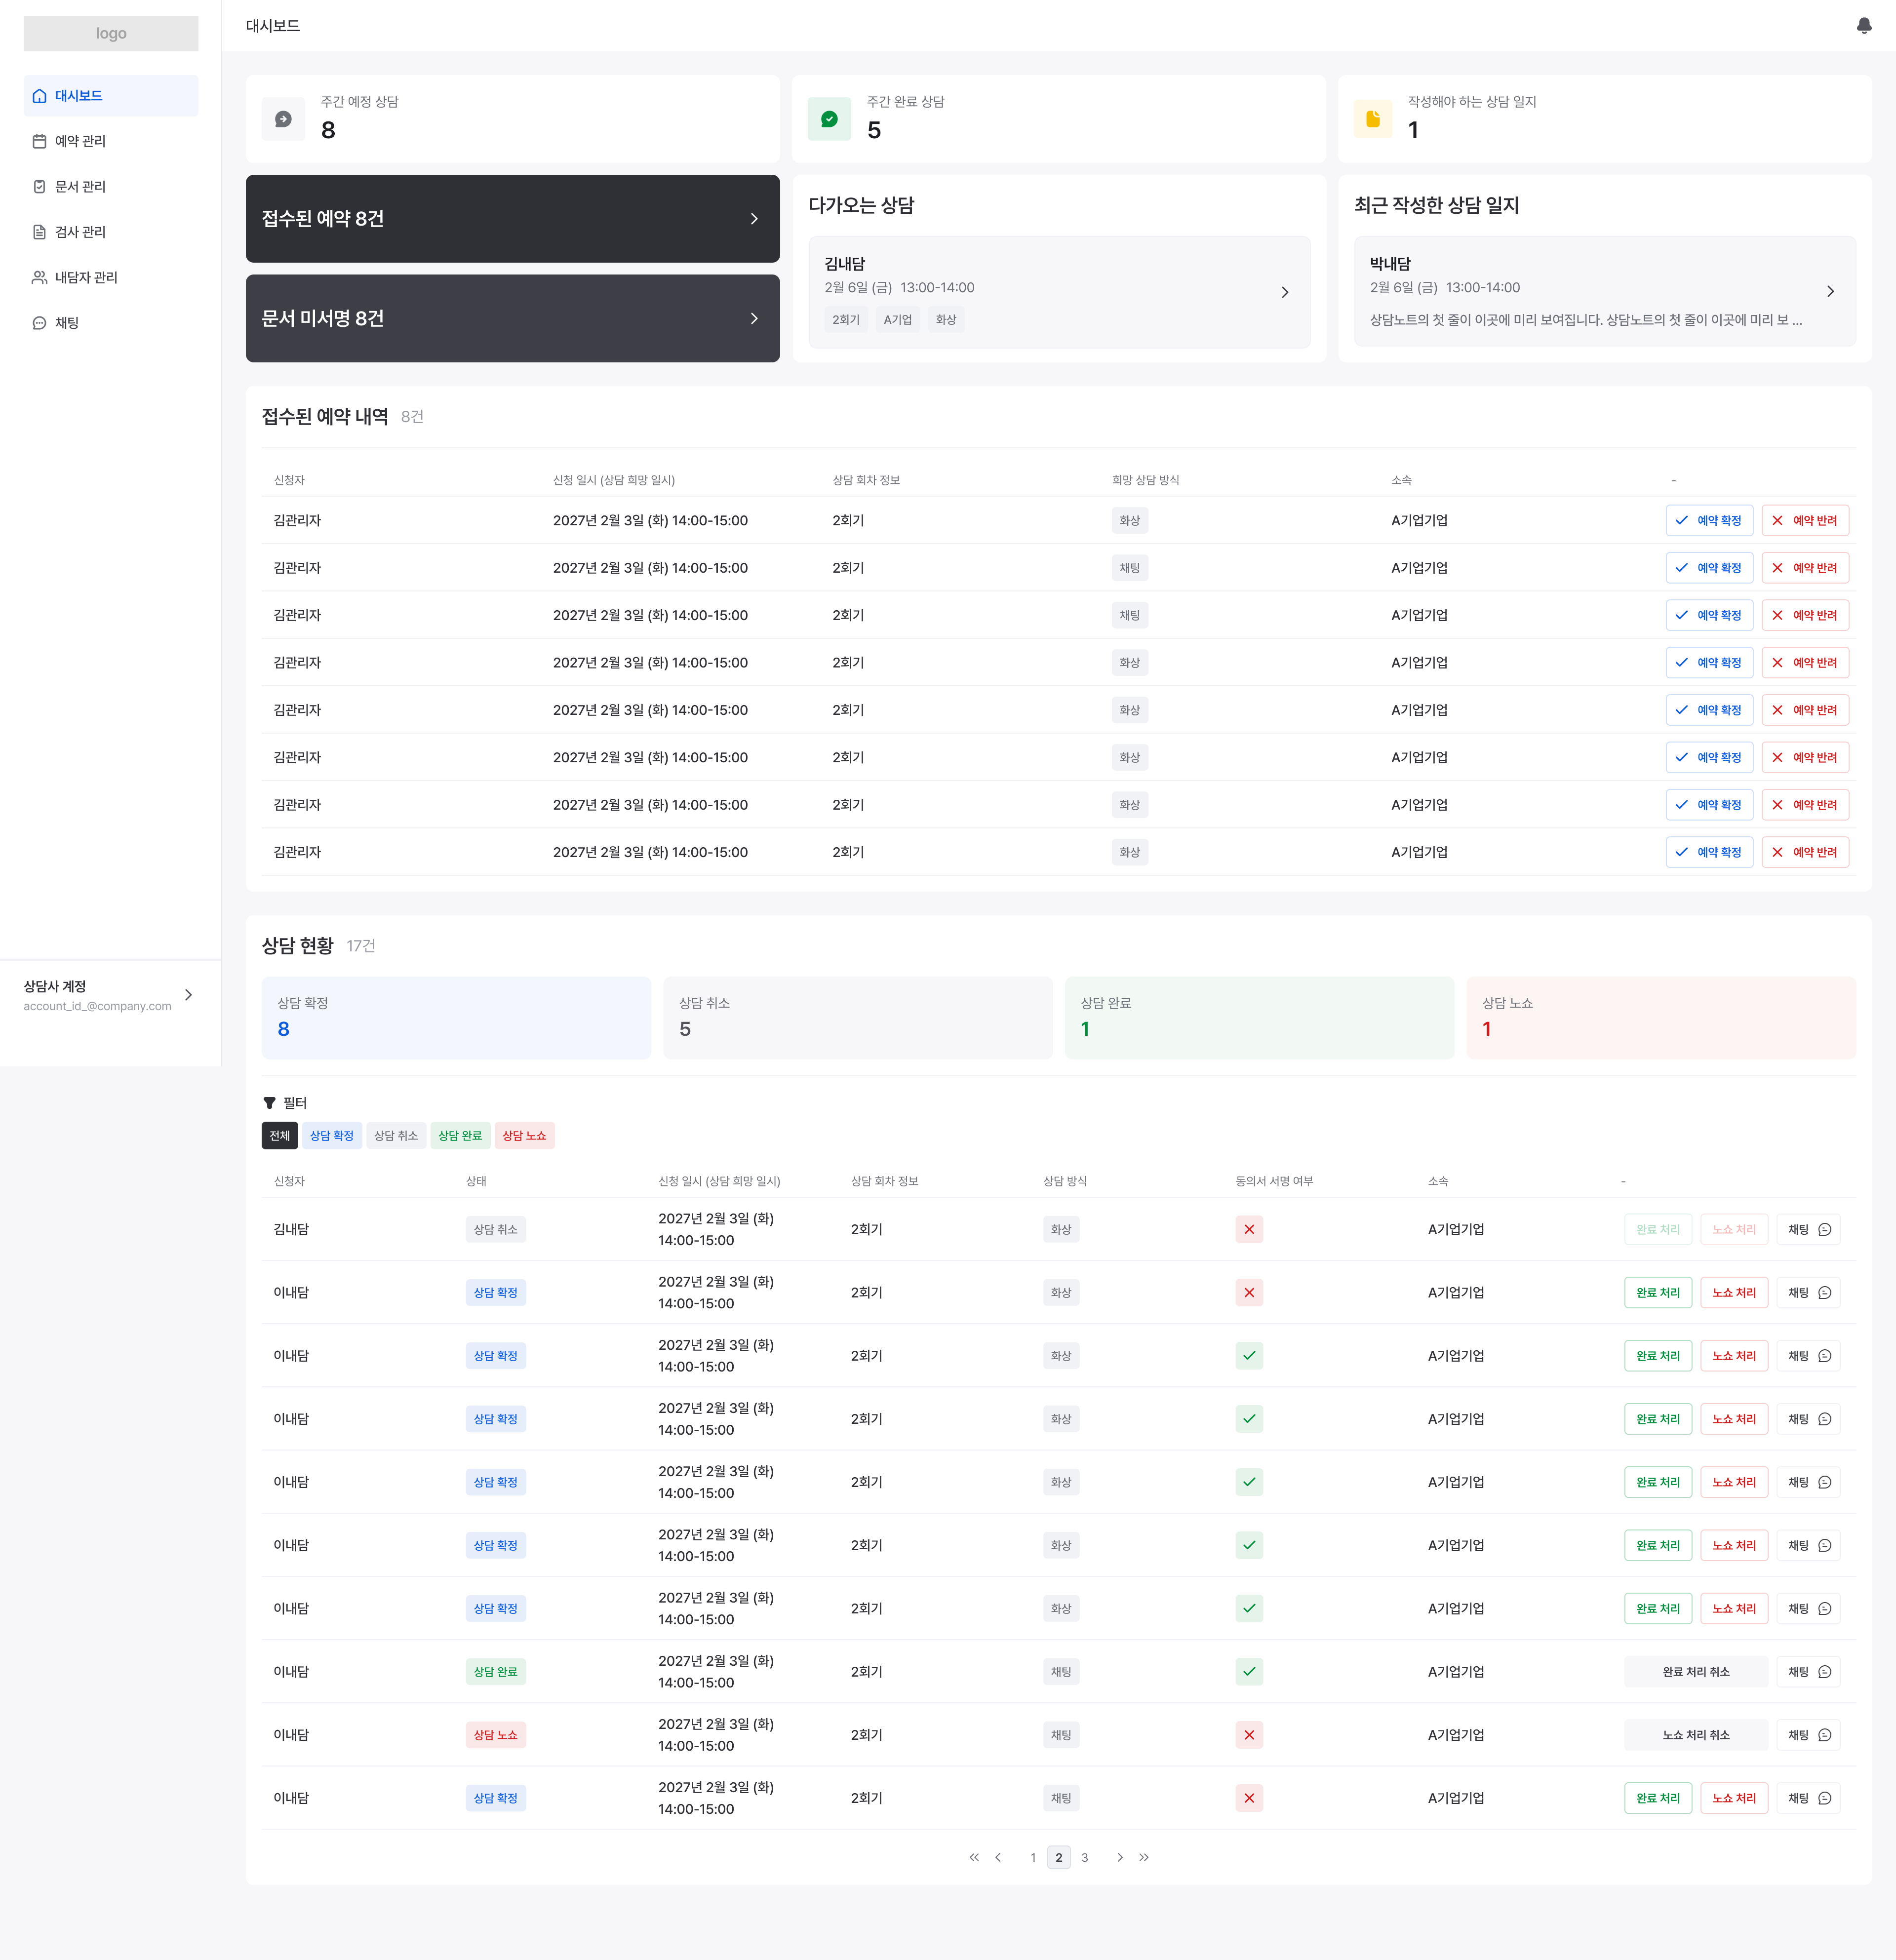Click 완료 처리 취소 in the 상담 완료 row

click(1696, 1672)
